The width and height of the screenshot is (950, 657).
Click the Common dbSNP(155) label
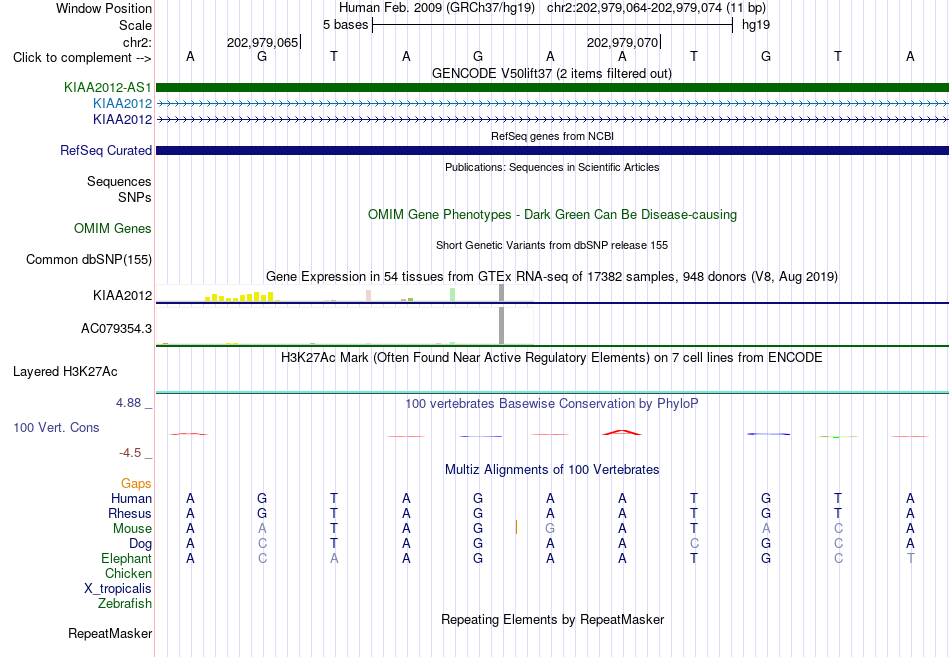[x=88, y=259]
